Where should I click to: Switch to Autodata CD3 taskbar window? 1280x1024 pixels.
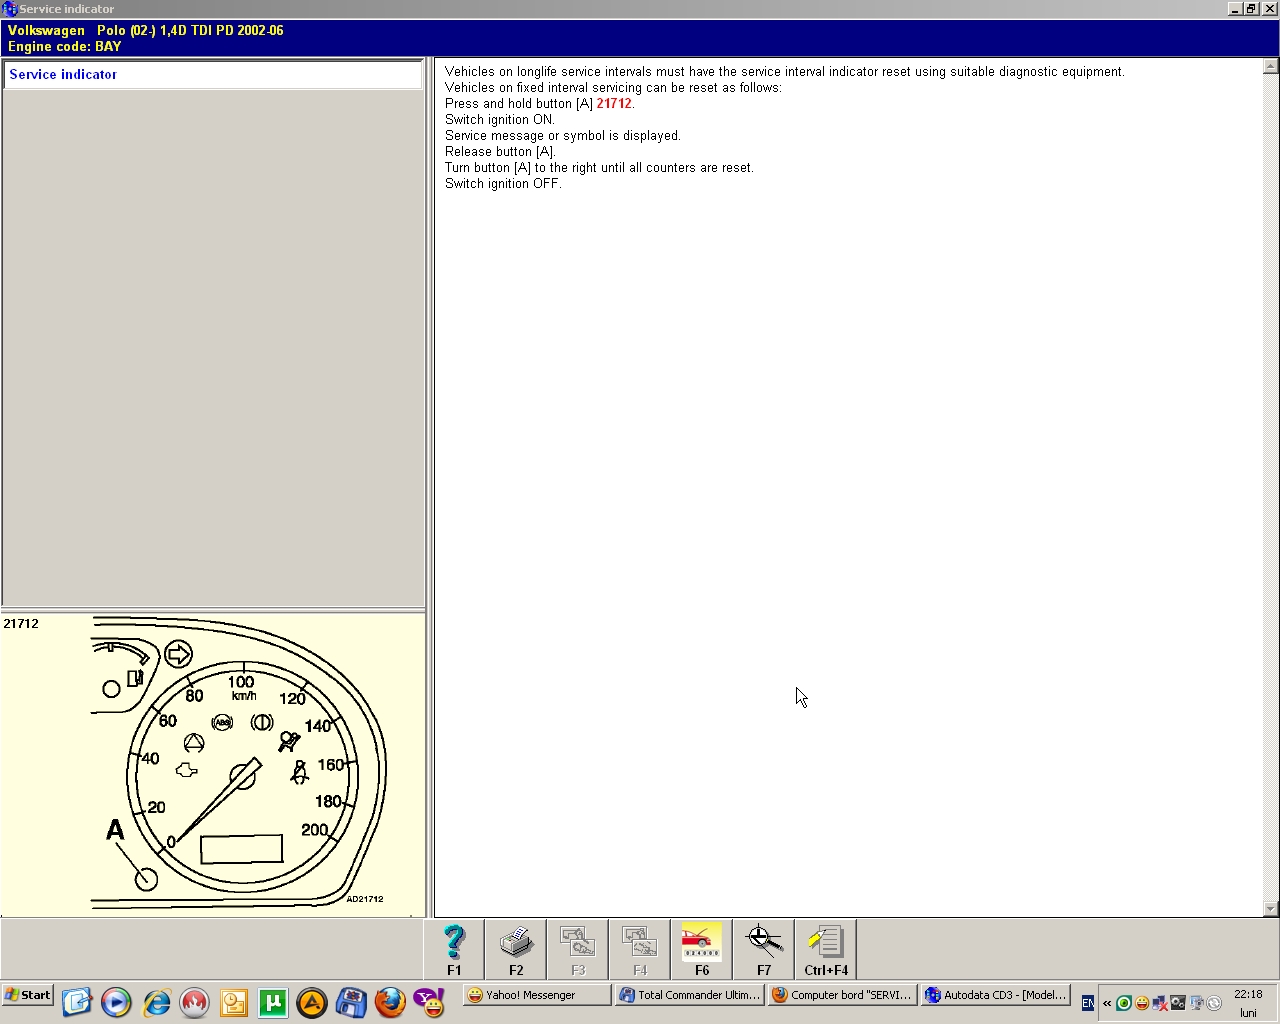click(x=995, y=995)
